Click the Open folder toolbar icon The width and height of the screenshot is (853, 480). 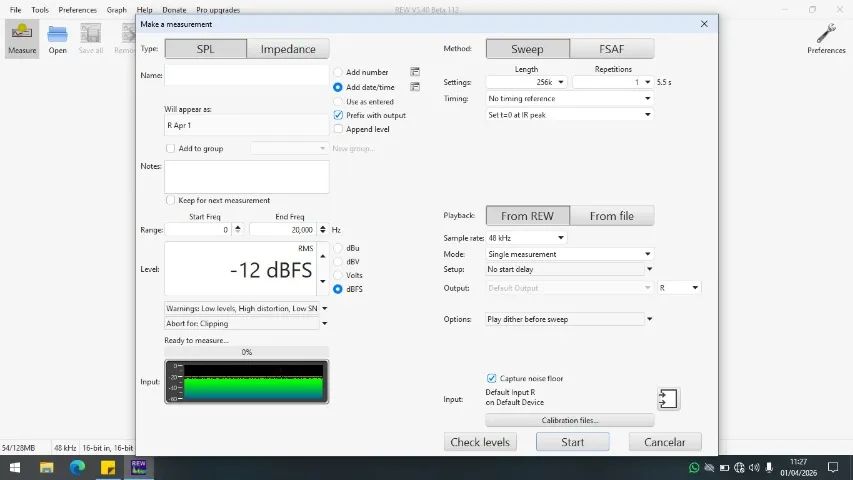coord(57,39)
